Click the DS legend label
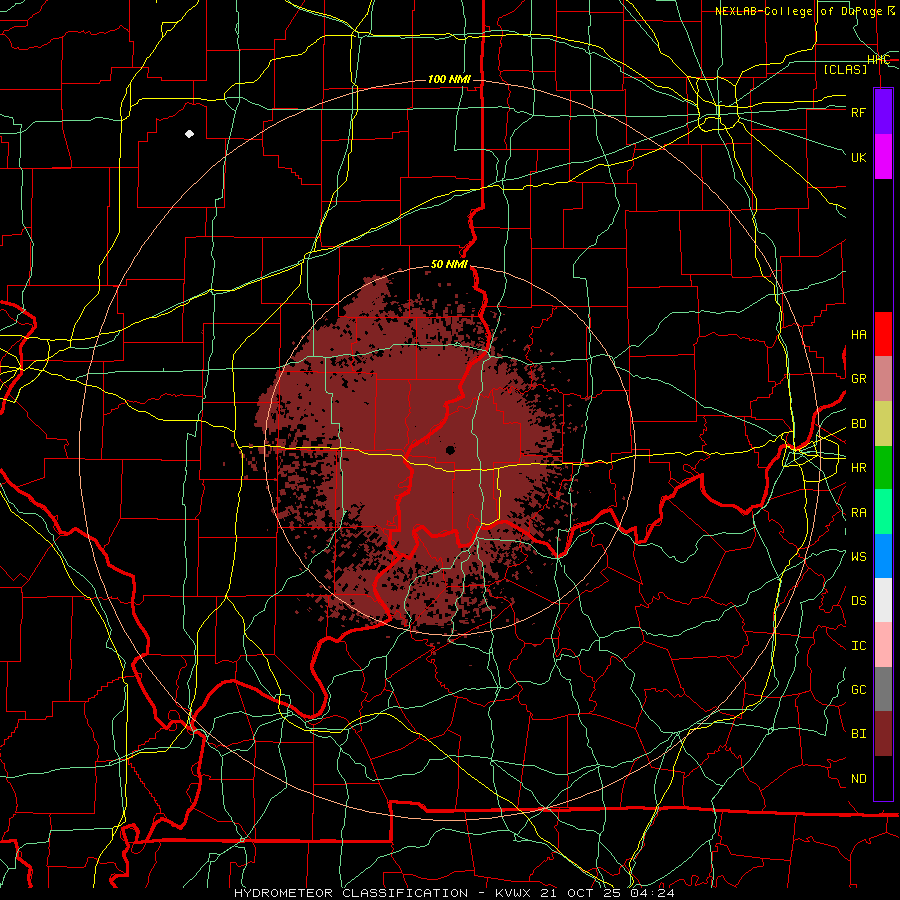900x900 pixels. pos(858,601)
